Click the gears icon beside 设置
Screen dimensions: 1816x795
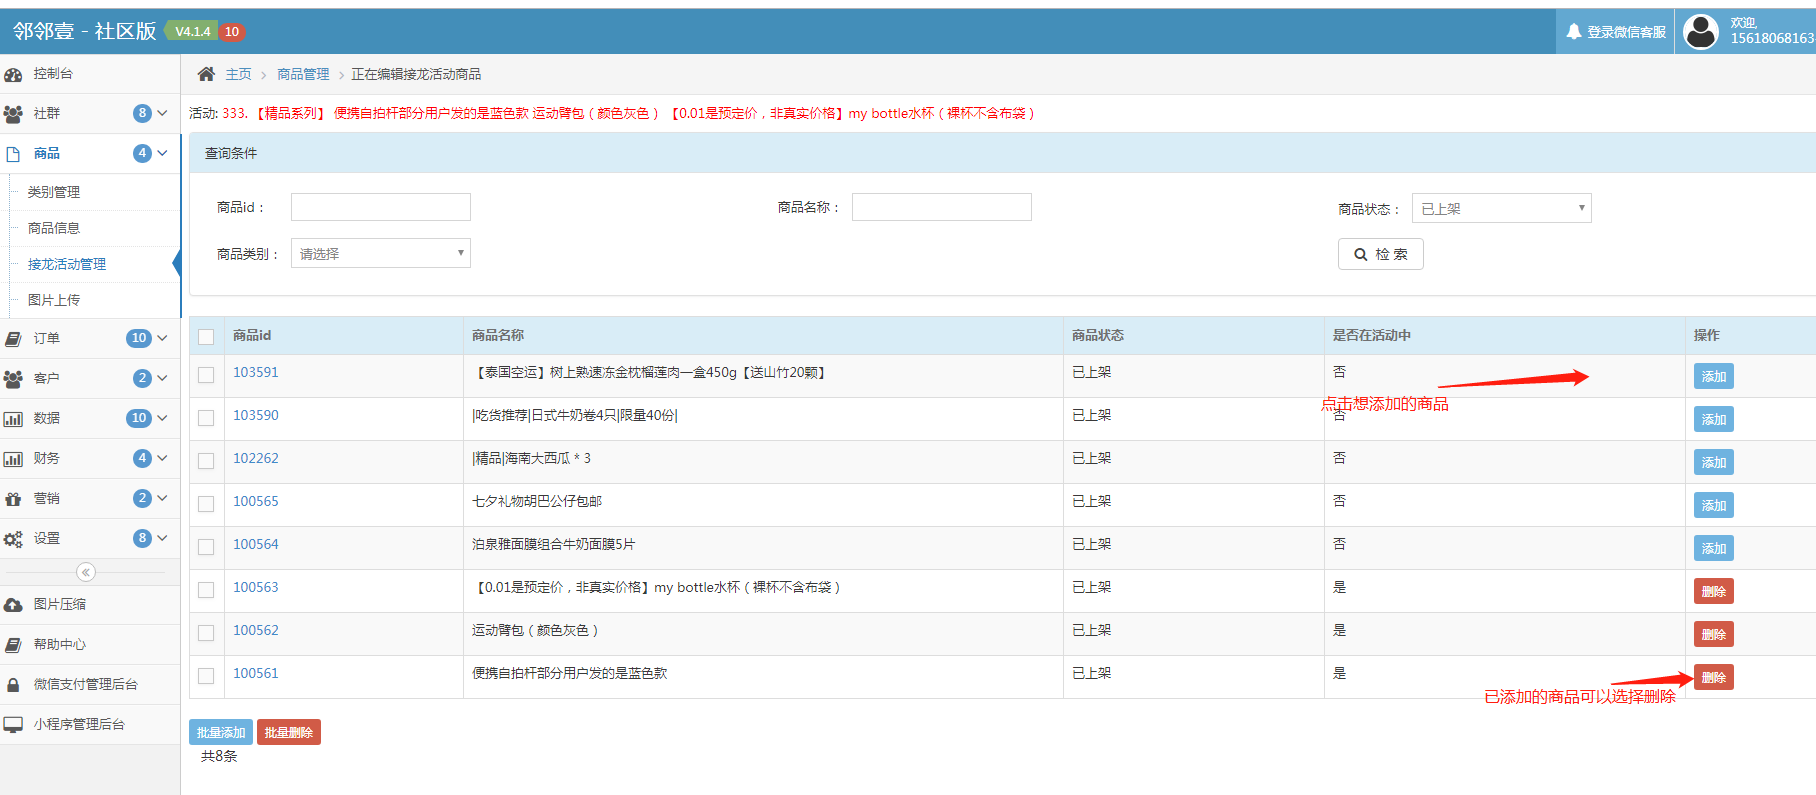coord(13,539)
